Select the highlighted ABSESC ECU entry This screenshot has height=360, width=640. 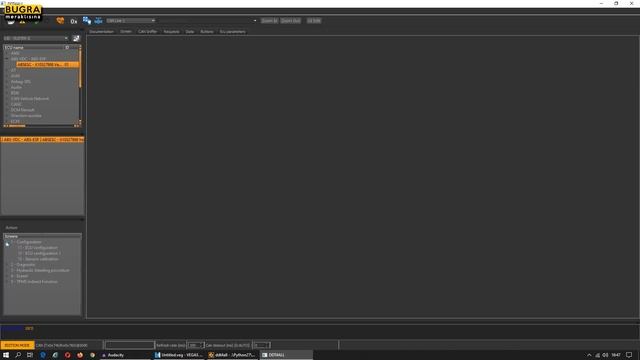tap(47, 64)
